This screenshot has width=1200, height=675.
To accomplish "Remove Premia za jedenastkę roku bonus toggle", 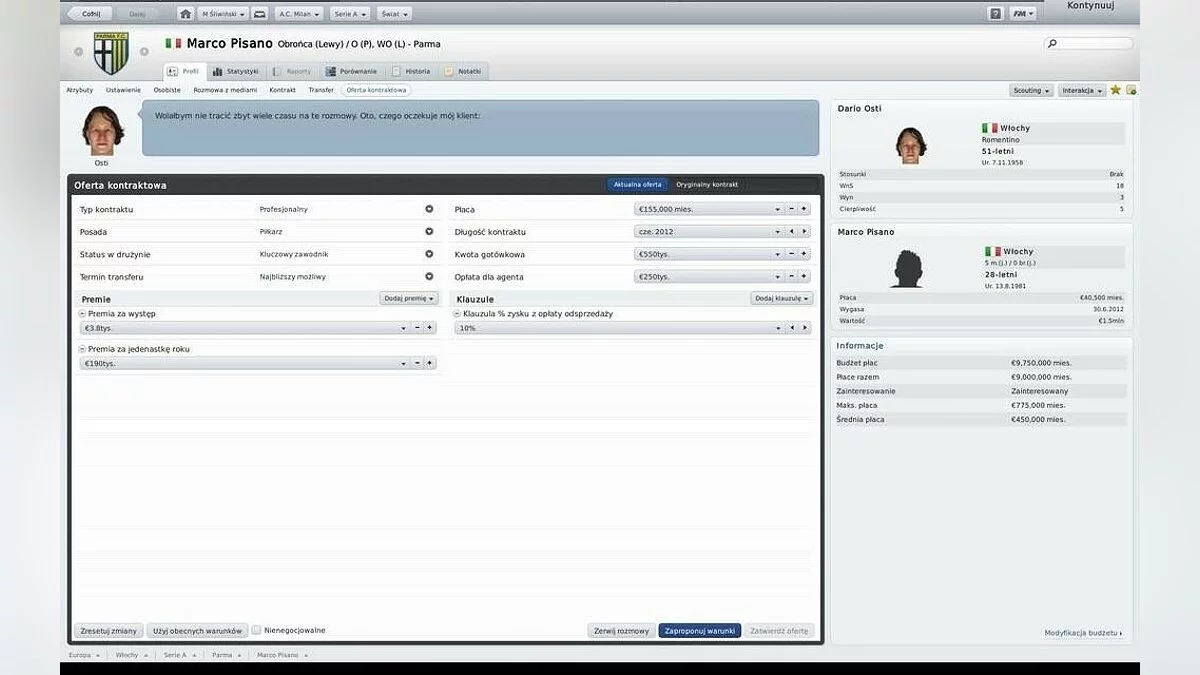I will (82, 349).
